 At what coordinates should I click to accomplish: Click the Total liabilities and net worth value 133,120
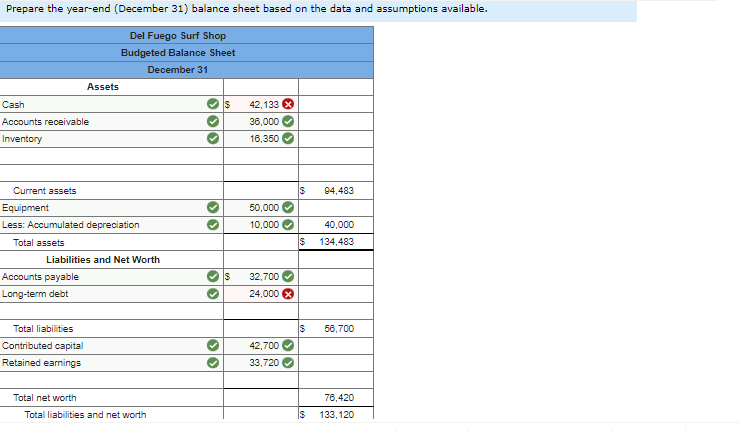336,415
